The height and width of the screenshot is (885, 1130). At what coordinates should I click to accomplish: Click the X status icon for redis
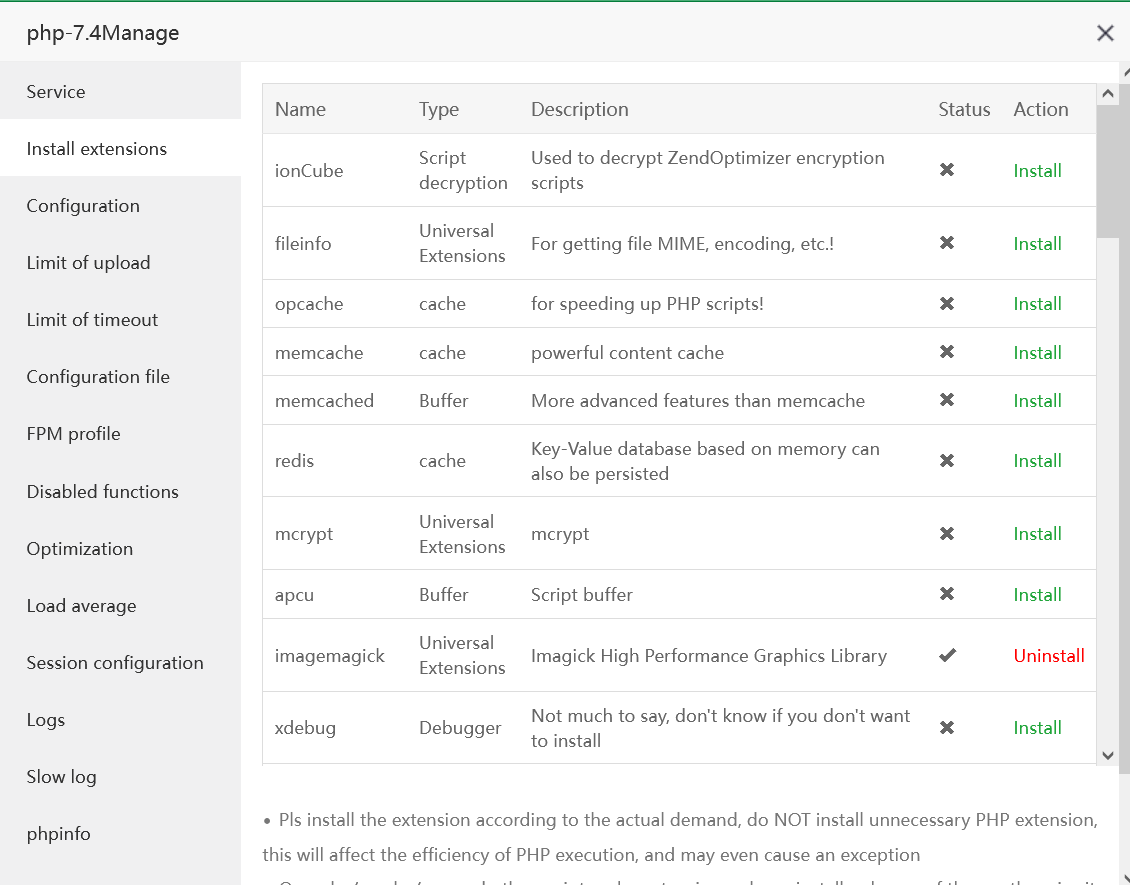point(947,461)
